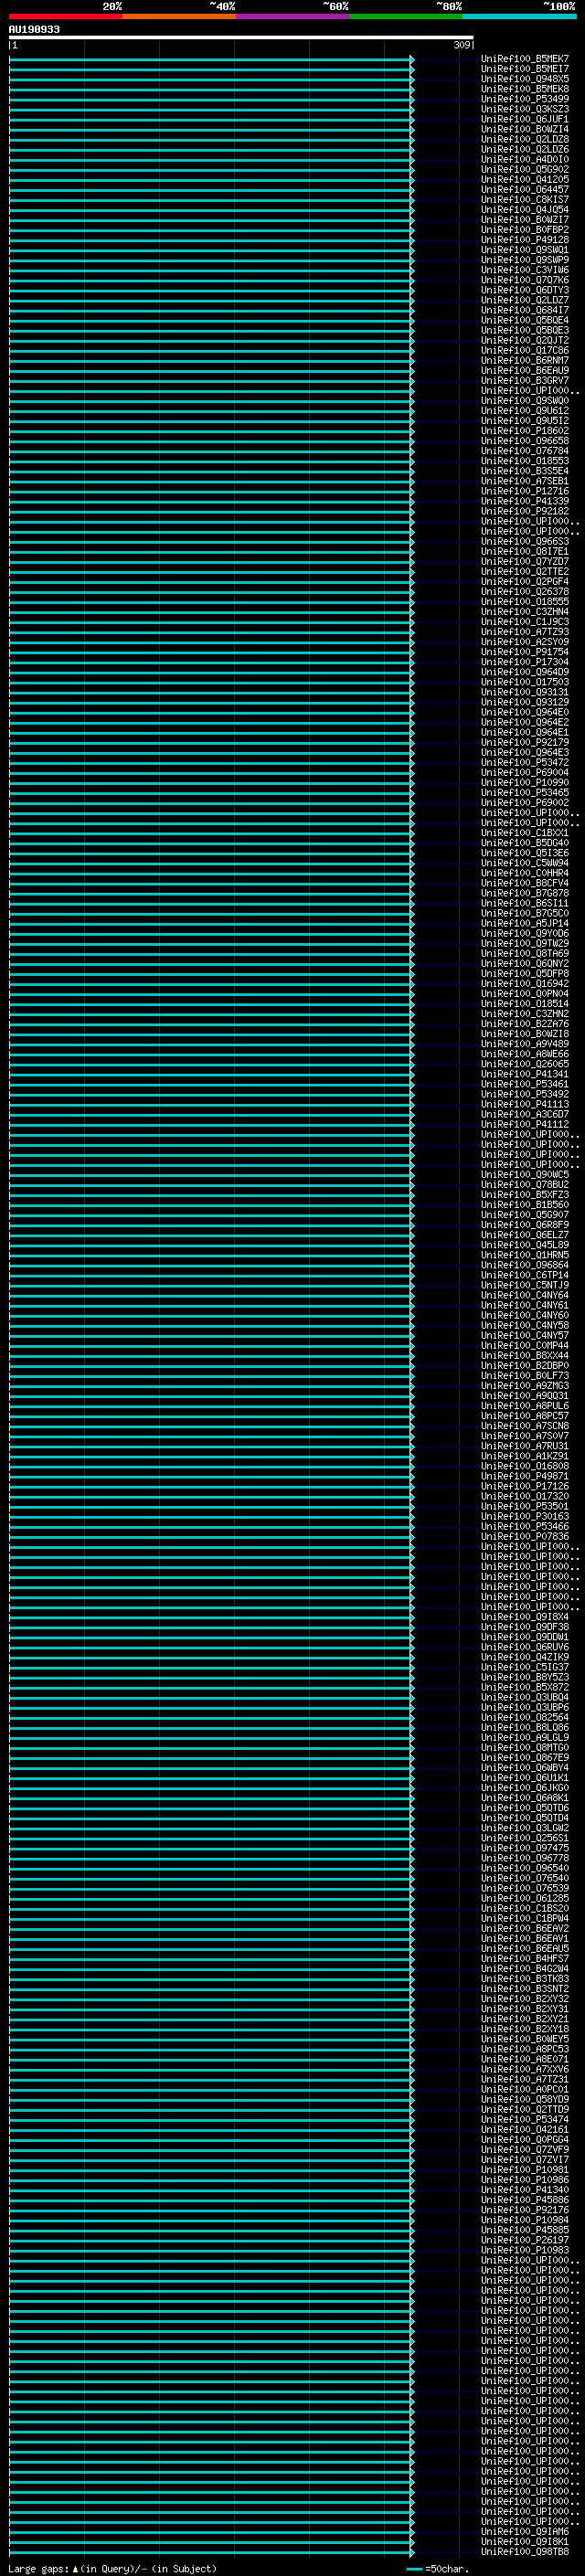Click the Large gaps legend text
585x2576 pixels.
[112, 2569]
